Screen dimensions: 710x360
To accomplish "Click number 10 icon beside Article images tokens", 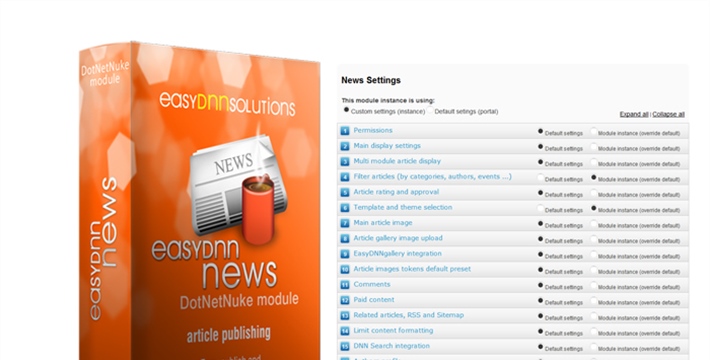I will (x=345, y=269).
